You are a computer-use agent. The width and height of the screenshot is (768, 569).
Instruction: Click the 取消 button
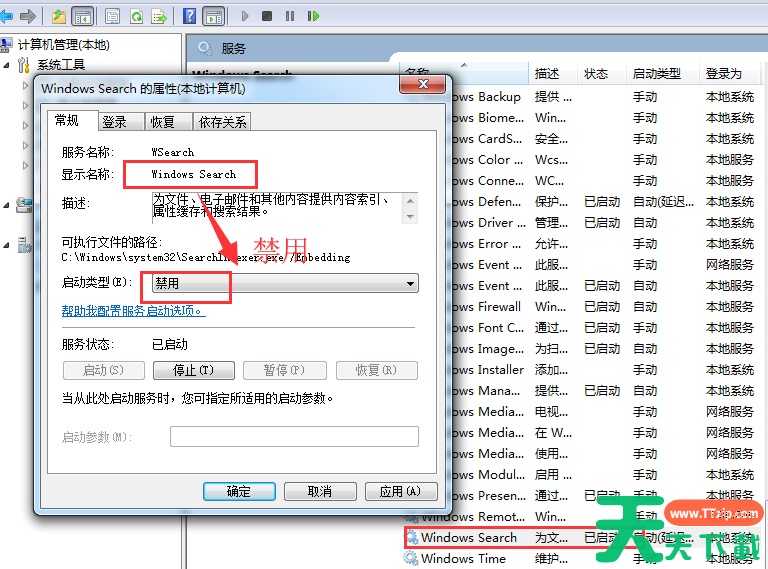coord(320,491)
